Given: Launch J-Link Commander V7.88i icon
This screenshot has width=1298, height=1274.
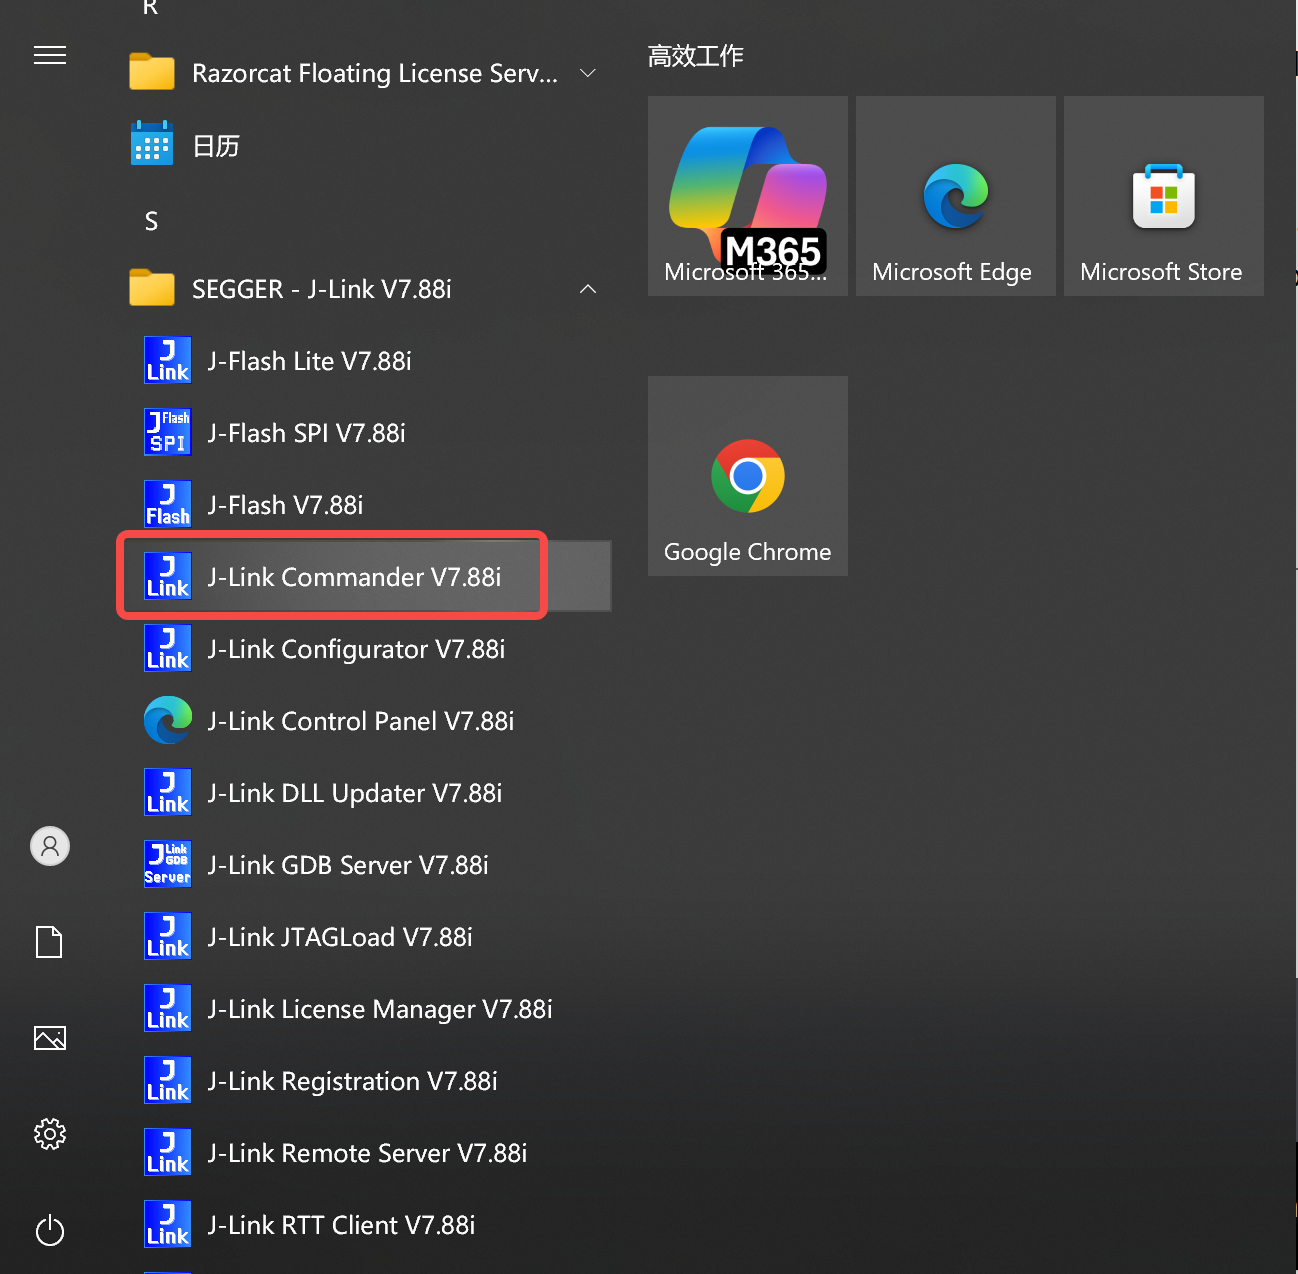Looking at the screenshot, I should tap(168, 576).
